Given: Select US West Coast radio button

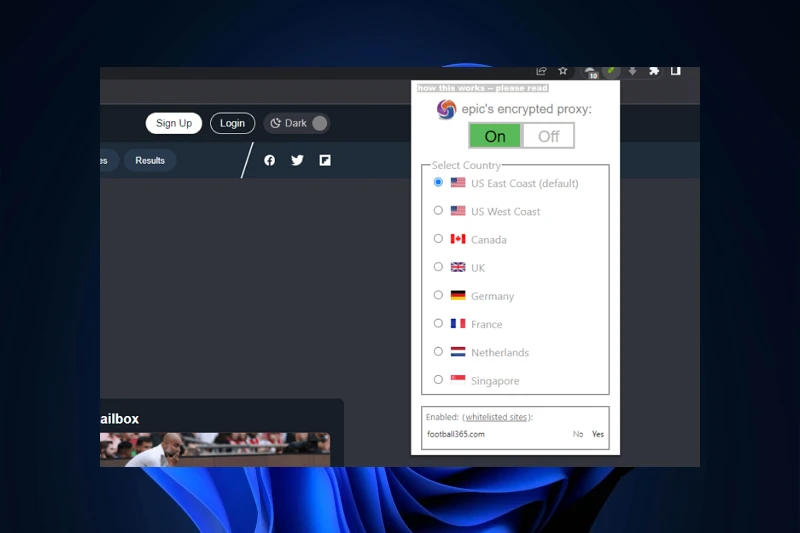Looking at the screenshot, I should (438, 210).
